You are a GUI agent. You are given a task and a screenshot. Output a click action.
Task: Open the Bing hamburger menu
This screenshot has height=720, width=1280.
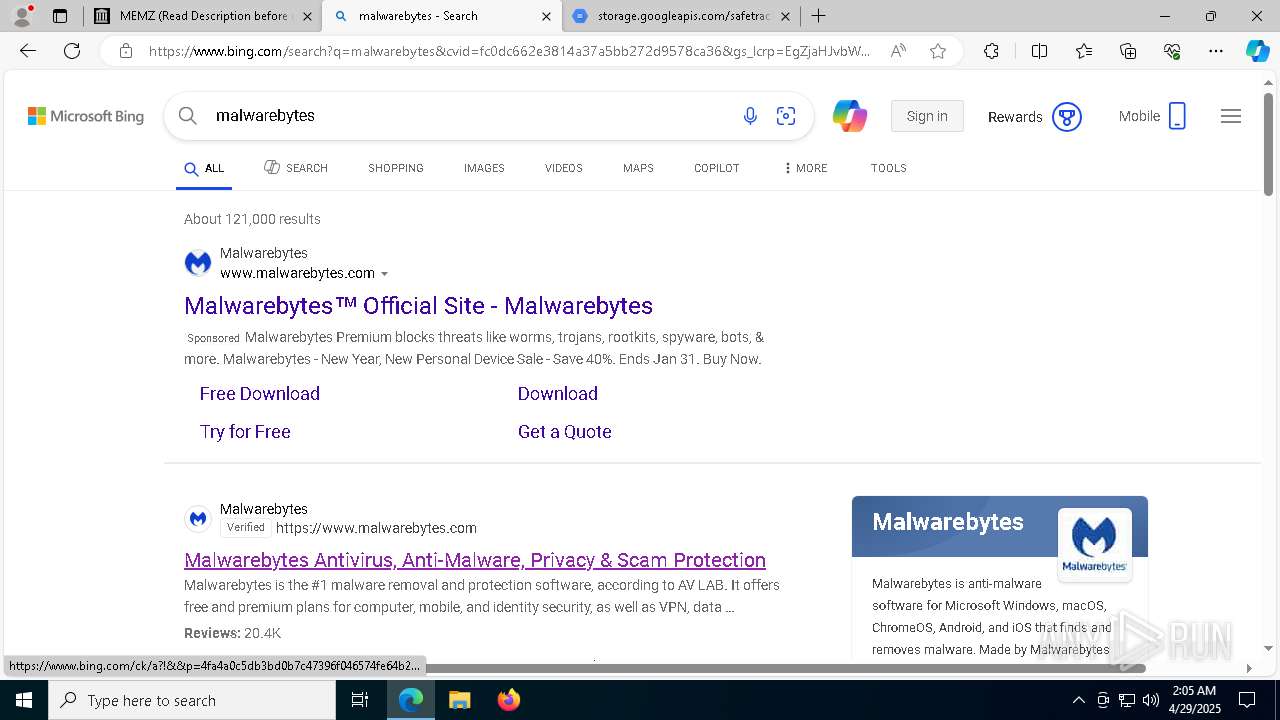coord(1231,116)
